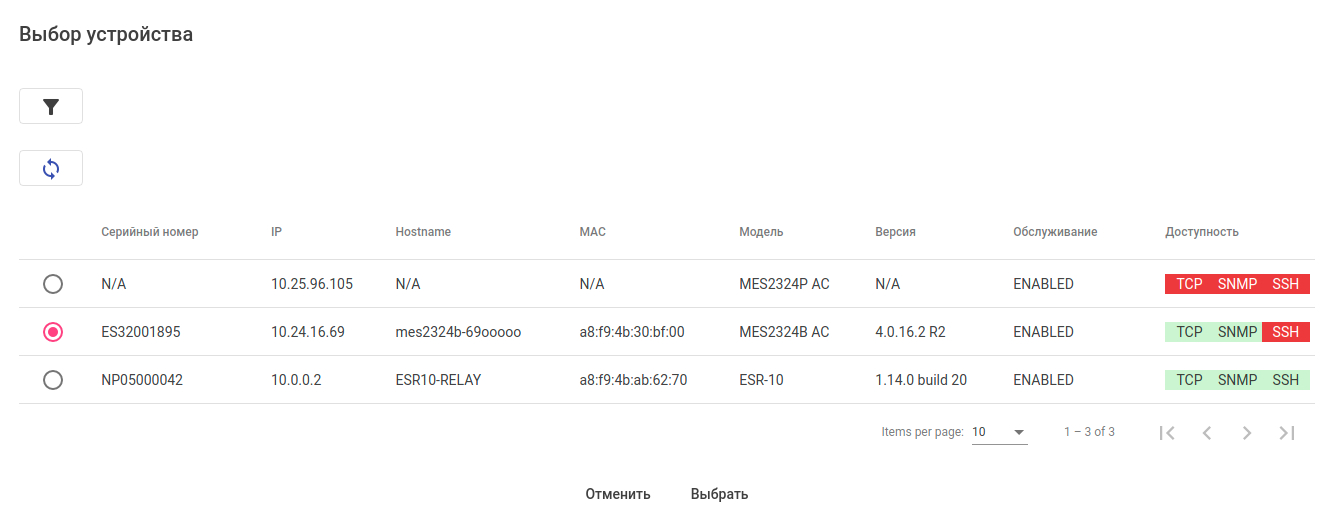
Task: Select radio button for NP05000042 device
Action: click(53, 380)
